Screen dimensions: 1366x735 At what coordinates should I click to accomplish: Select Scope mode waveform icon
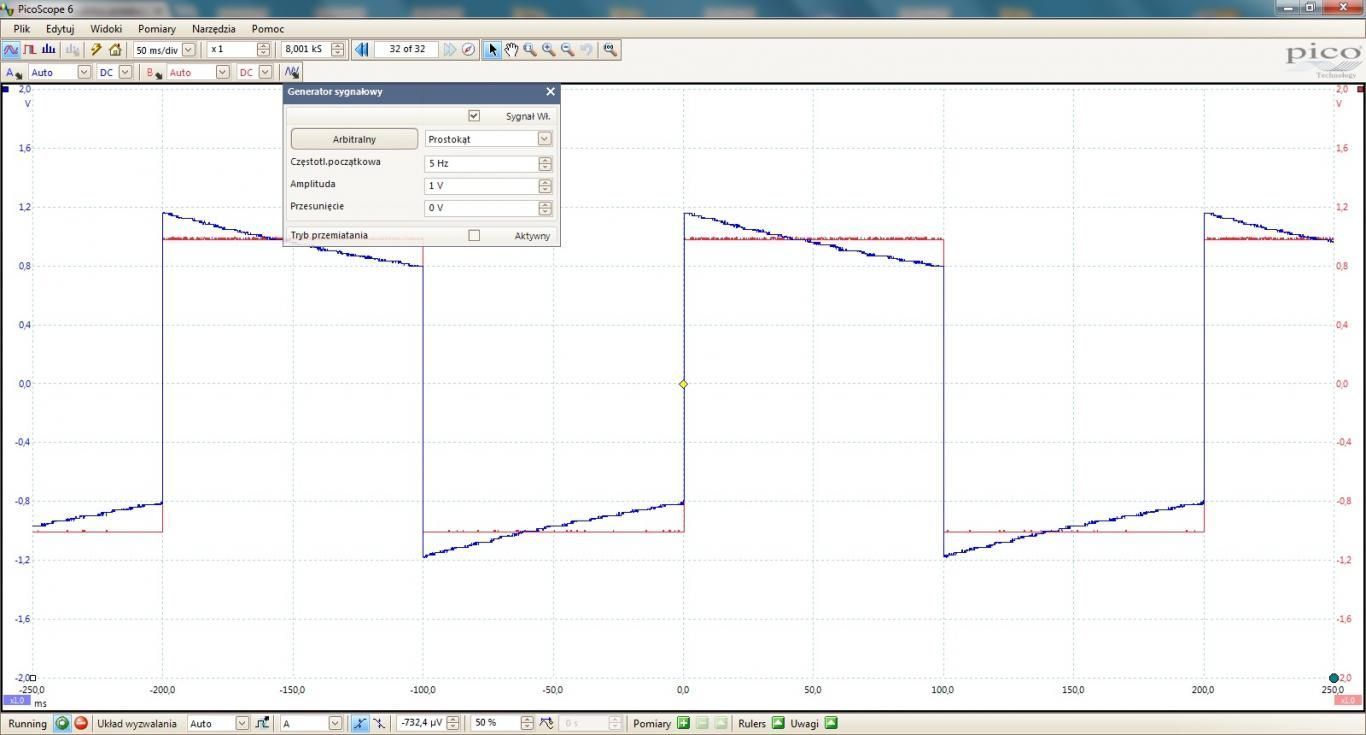pos(11,49)
